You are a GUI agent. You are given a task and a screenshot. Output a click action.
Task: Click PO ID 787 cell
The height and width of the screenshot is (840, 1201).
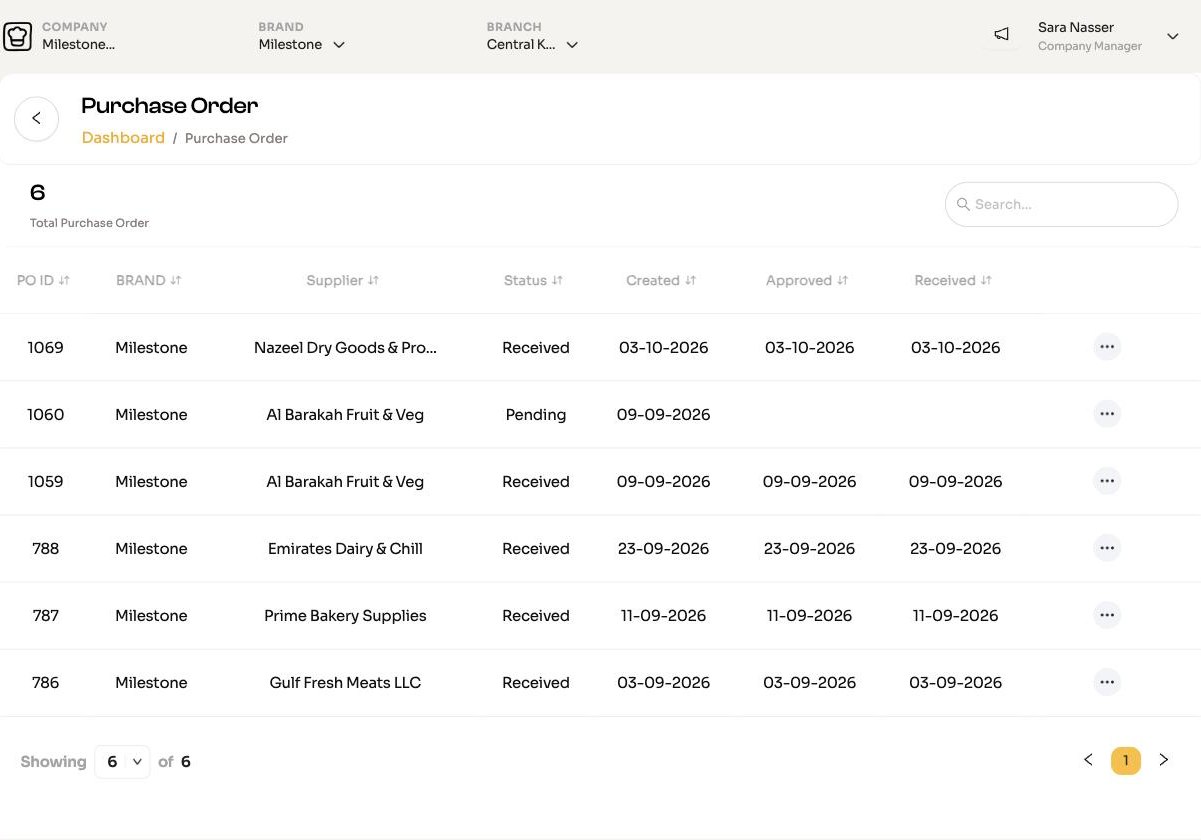[x=45, y=616]
